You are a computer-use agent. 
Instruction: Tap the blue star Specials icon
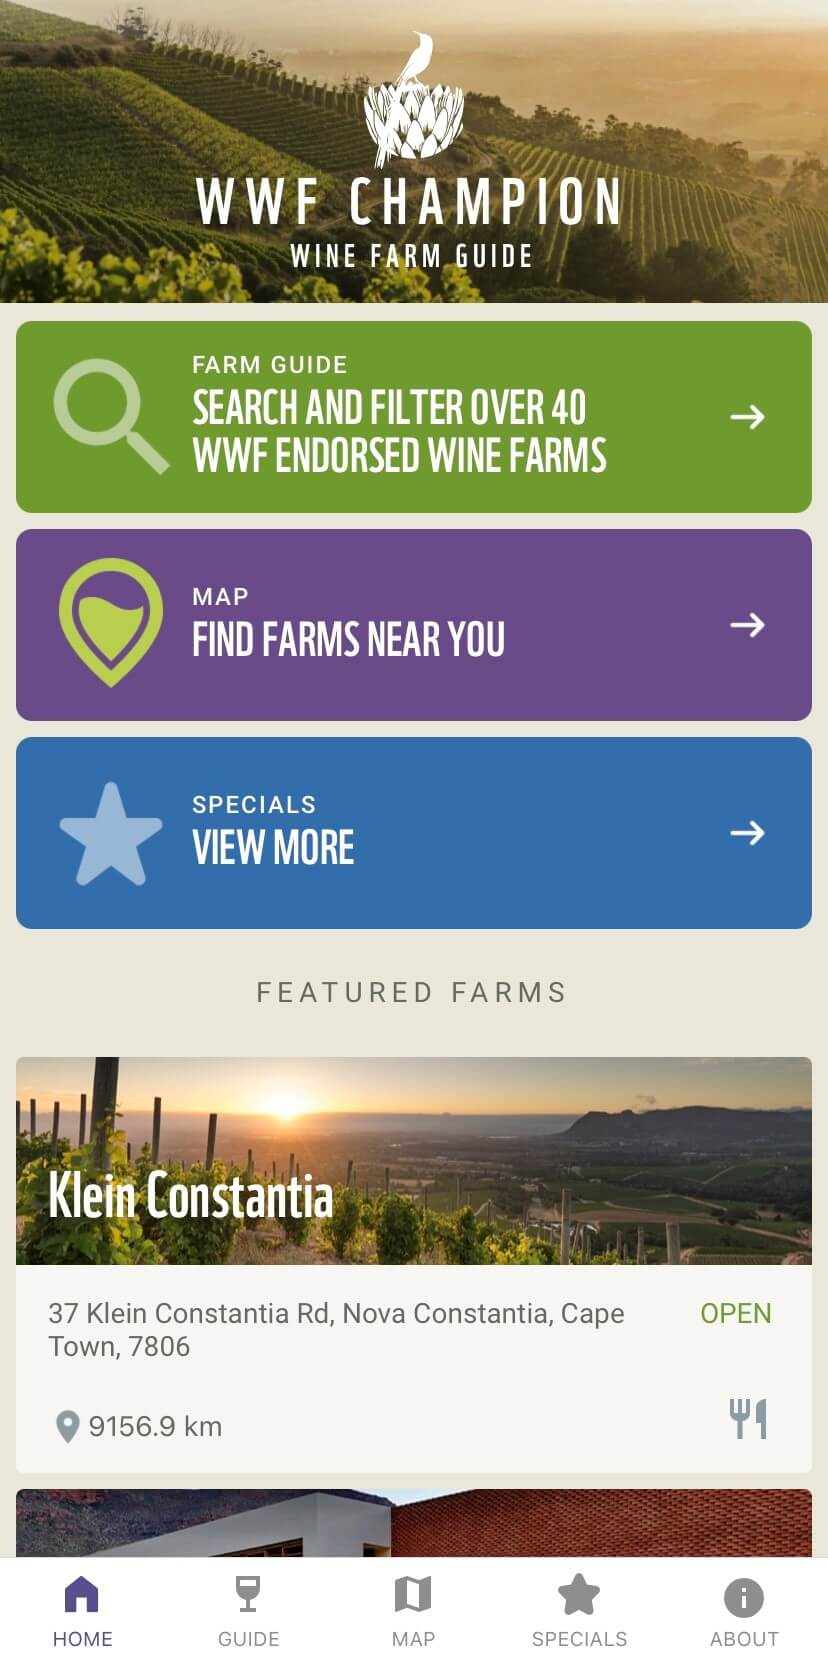click(x=110, y=833)
